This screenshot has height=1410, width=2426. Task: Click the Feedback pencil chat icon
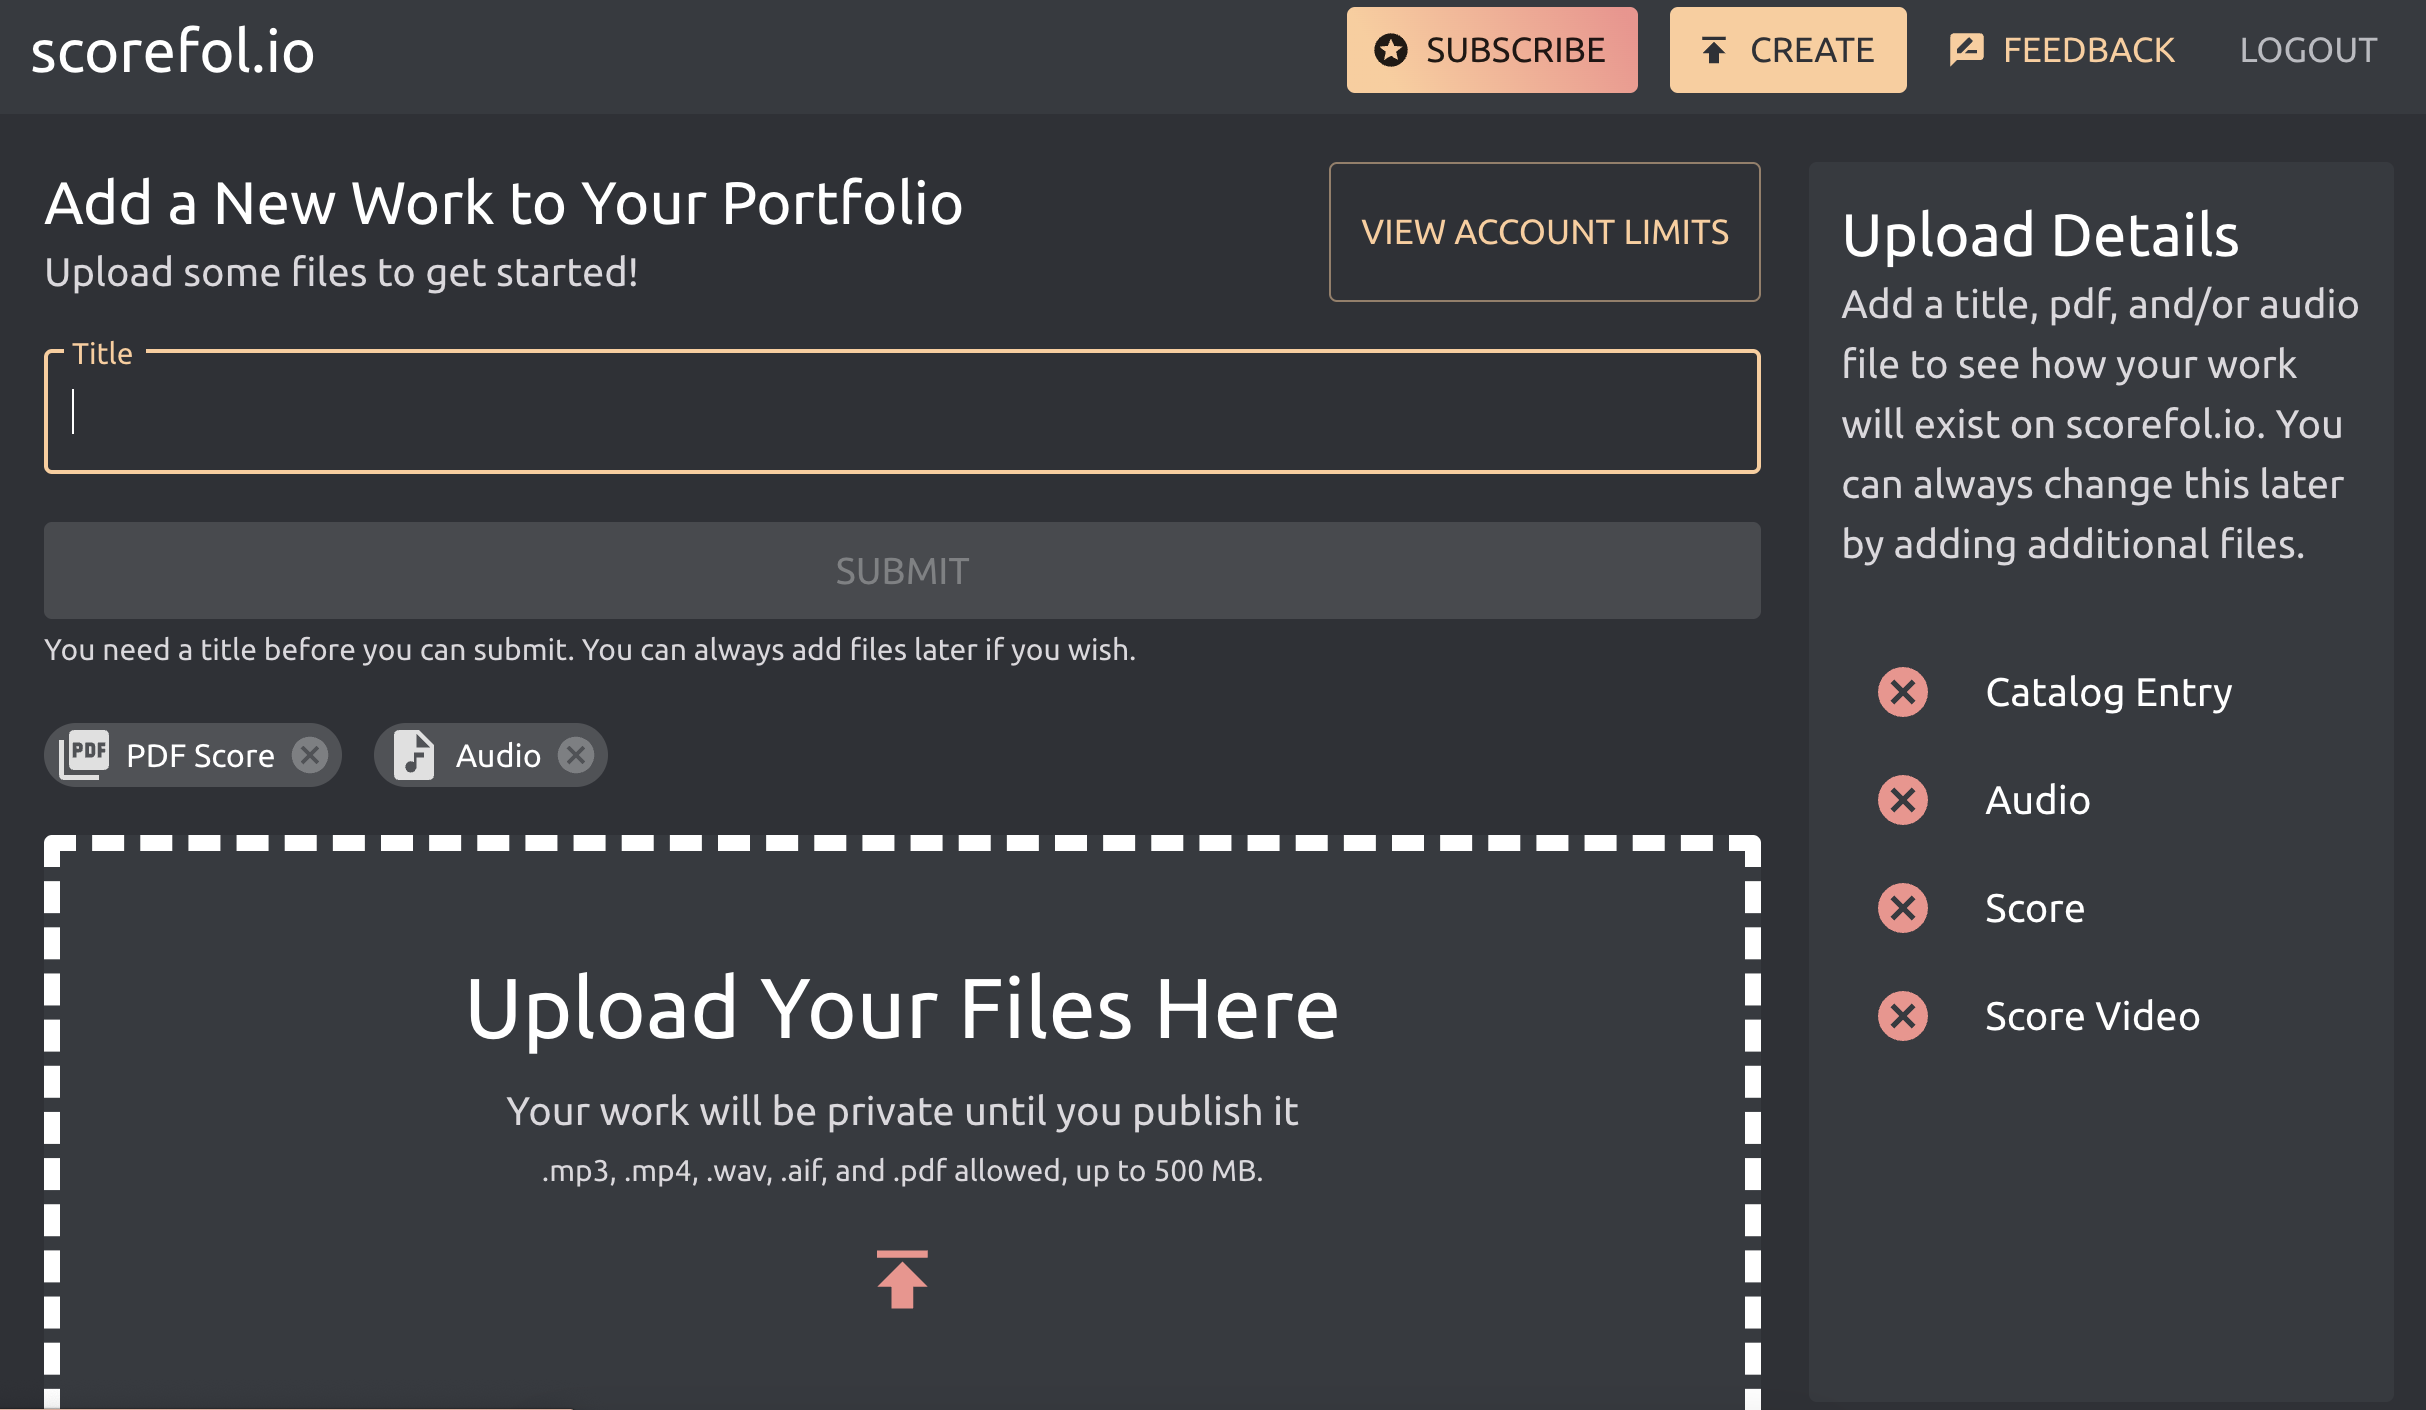[x=1966, y=50]
